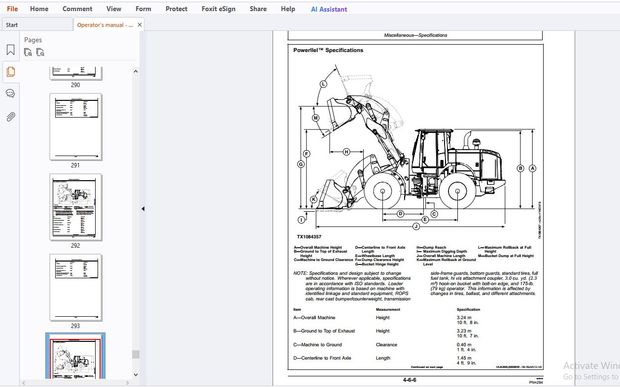The image size is (620, 387).
Task: Click the 'C—Machine to Ground' row
Action: (415, 347)
